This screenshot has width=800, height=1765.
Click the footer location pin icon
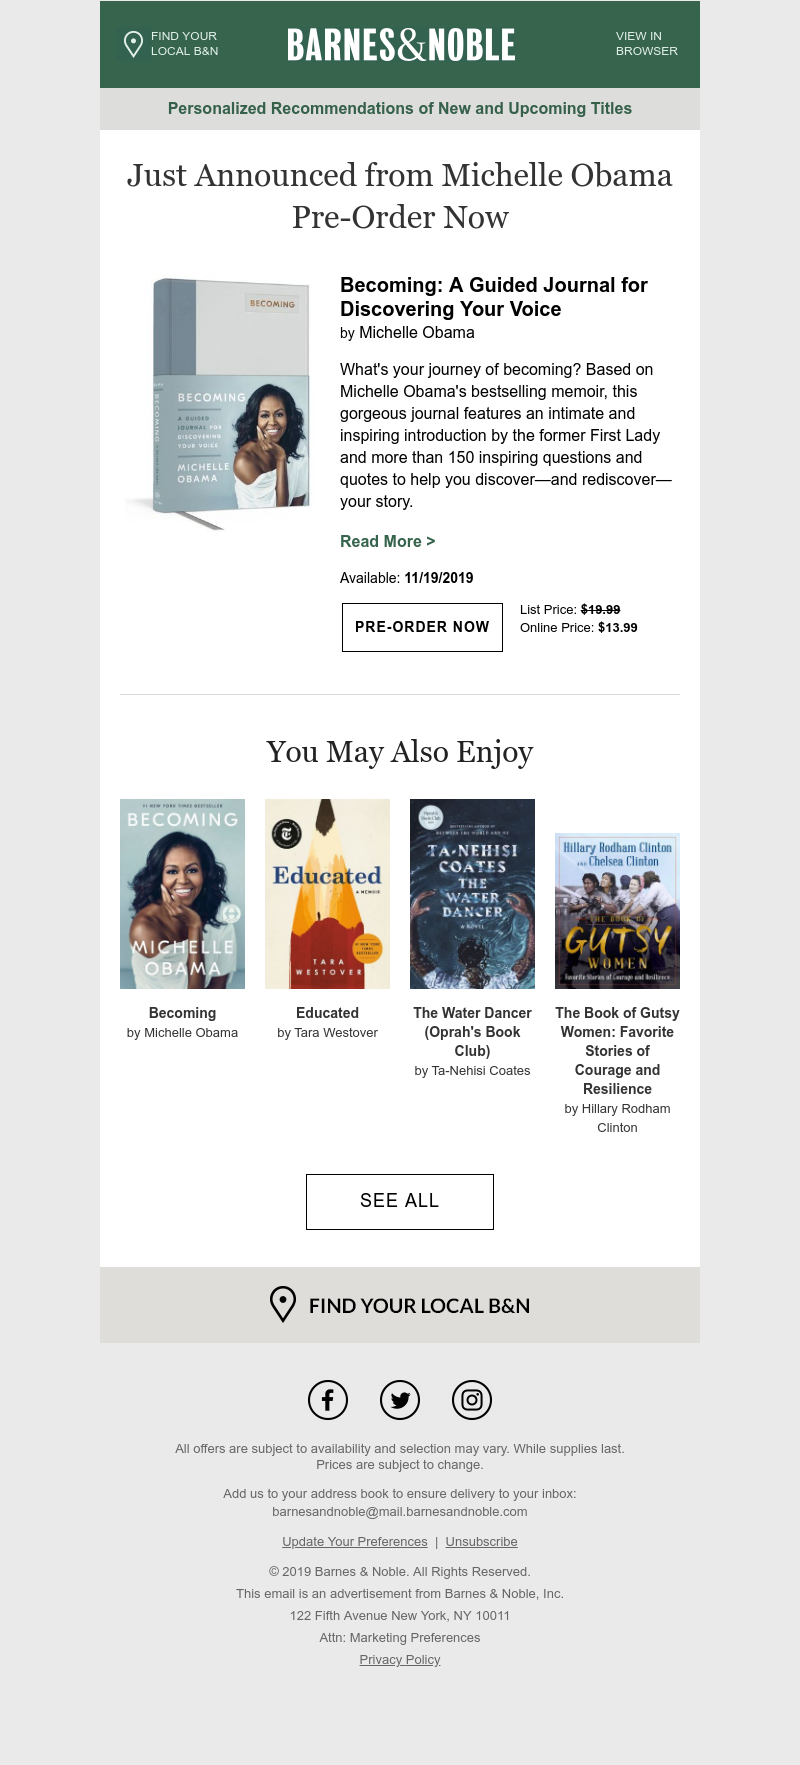point(283,1305)
